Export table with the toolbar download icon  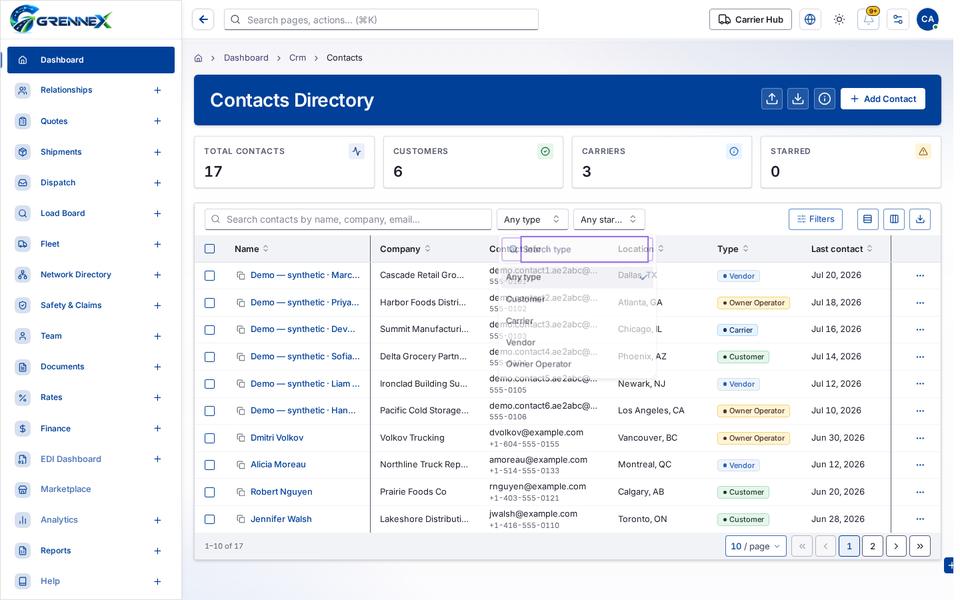[x=920, y=219]
